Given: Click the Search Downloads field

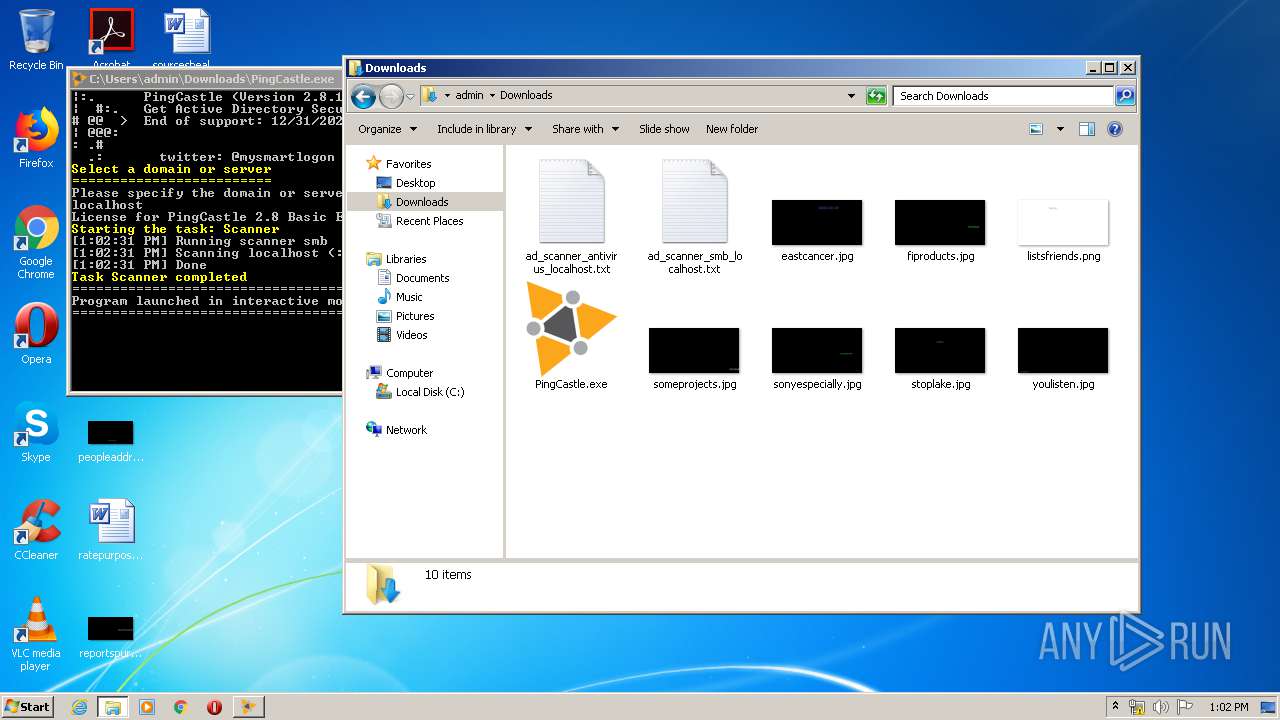Looking at the screenshot, I should (x=1003, y=96).
